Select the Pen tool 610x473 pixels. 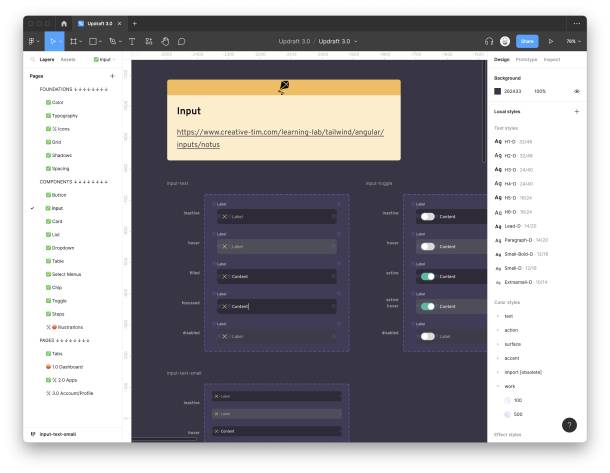[x=113, y=41]
